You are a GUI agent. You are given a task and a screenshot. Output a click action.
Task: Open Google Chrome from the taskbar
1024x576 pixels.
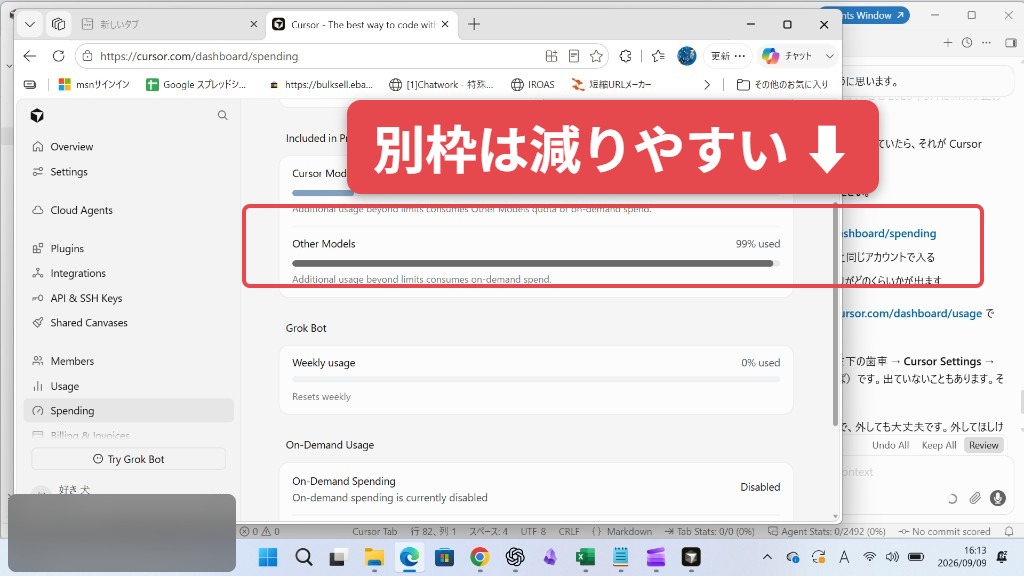pos(480,557)
